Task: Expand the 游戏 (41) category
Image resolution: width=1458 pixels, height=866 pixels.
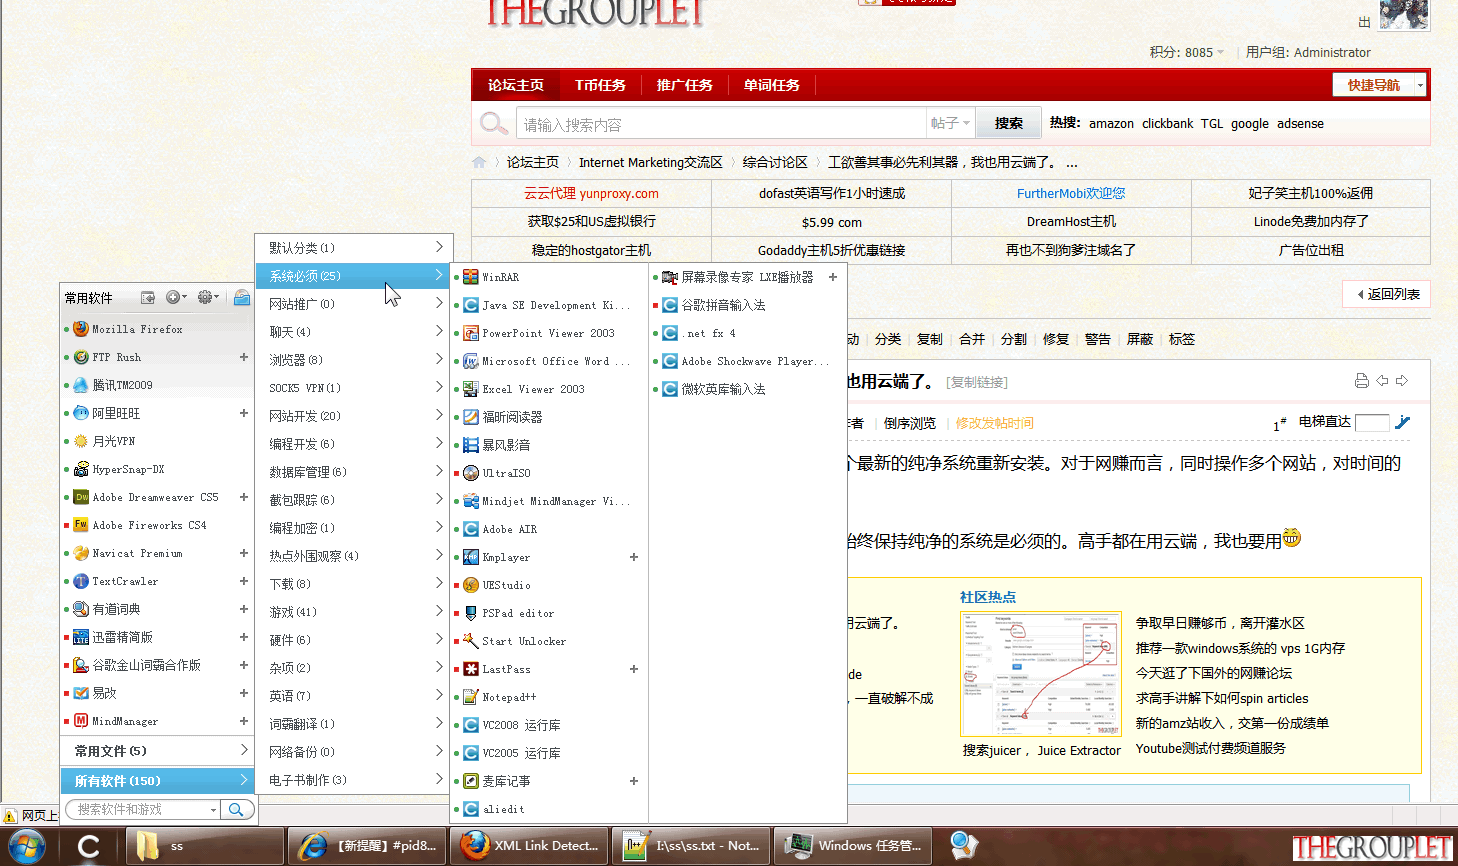Action: click(354, 611)
